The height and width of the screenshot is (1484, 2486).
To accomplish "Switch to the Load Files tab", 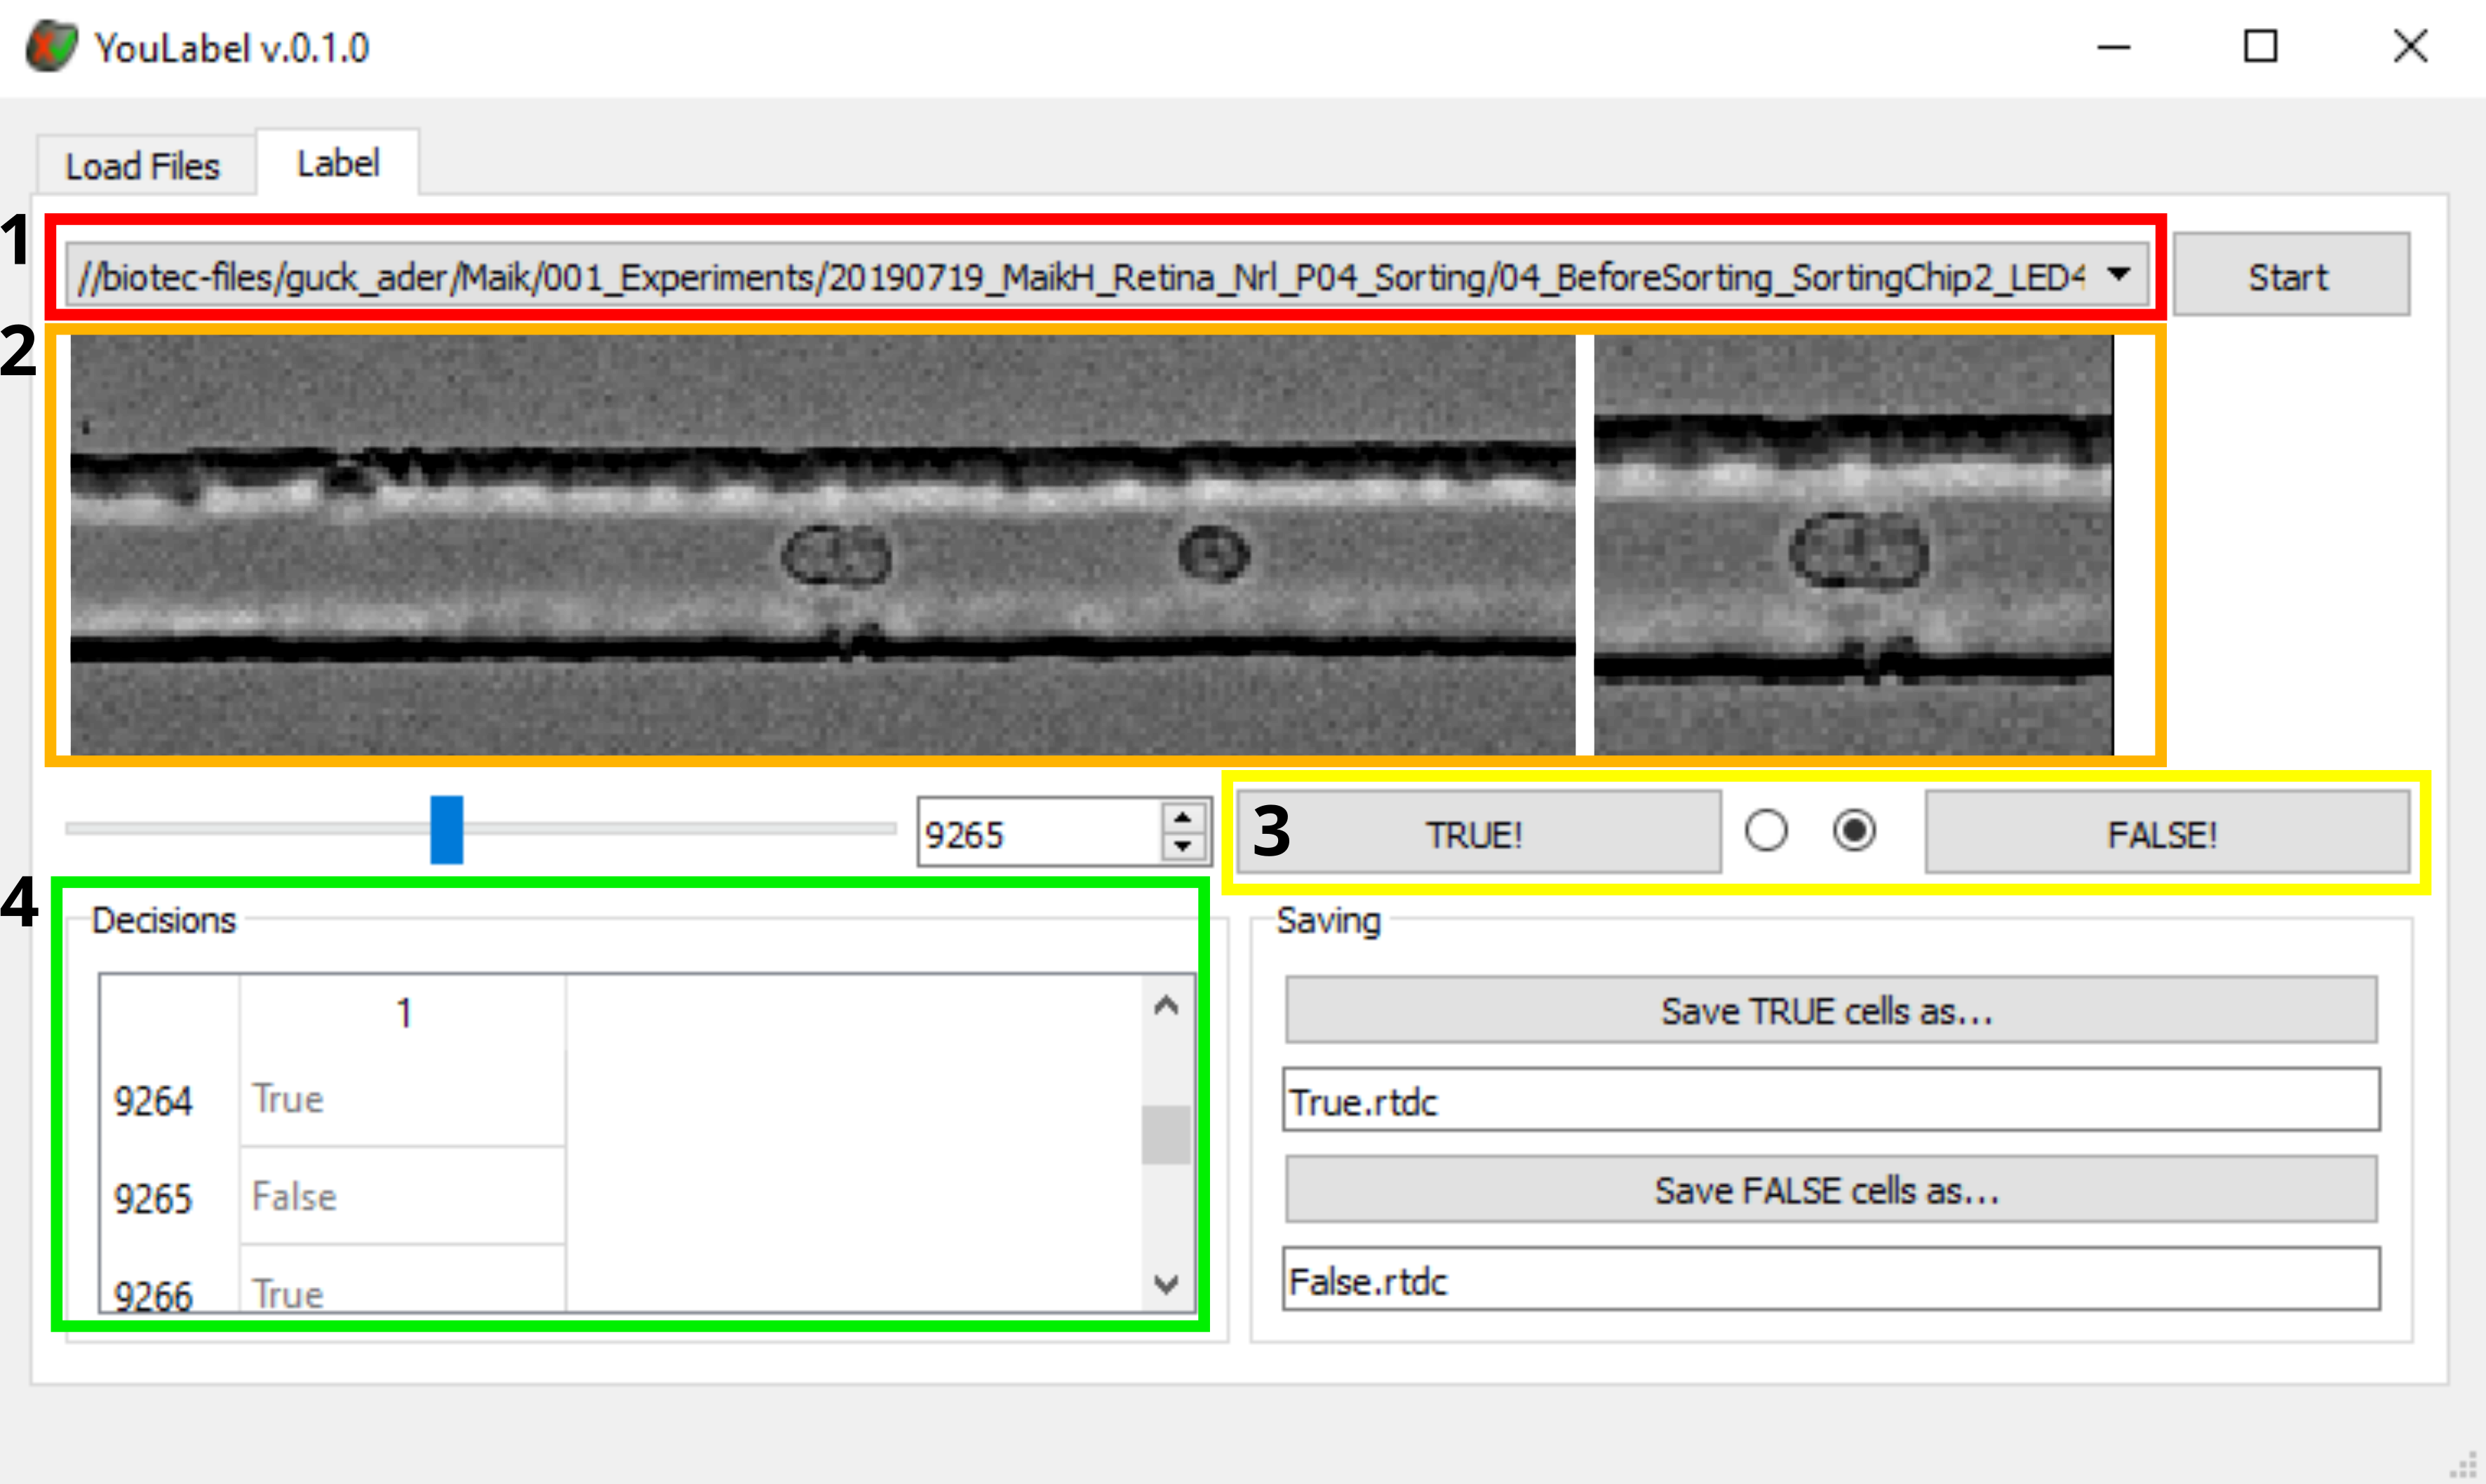I will [143, 166].
